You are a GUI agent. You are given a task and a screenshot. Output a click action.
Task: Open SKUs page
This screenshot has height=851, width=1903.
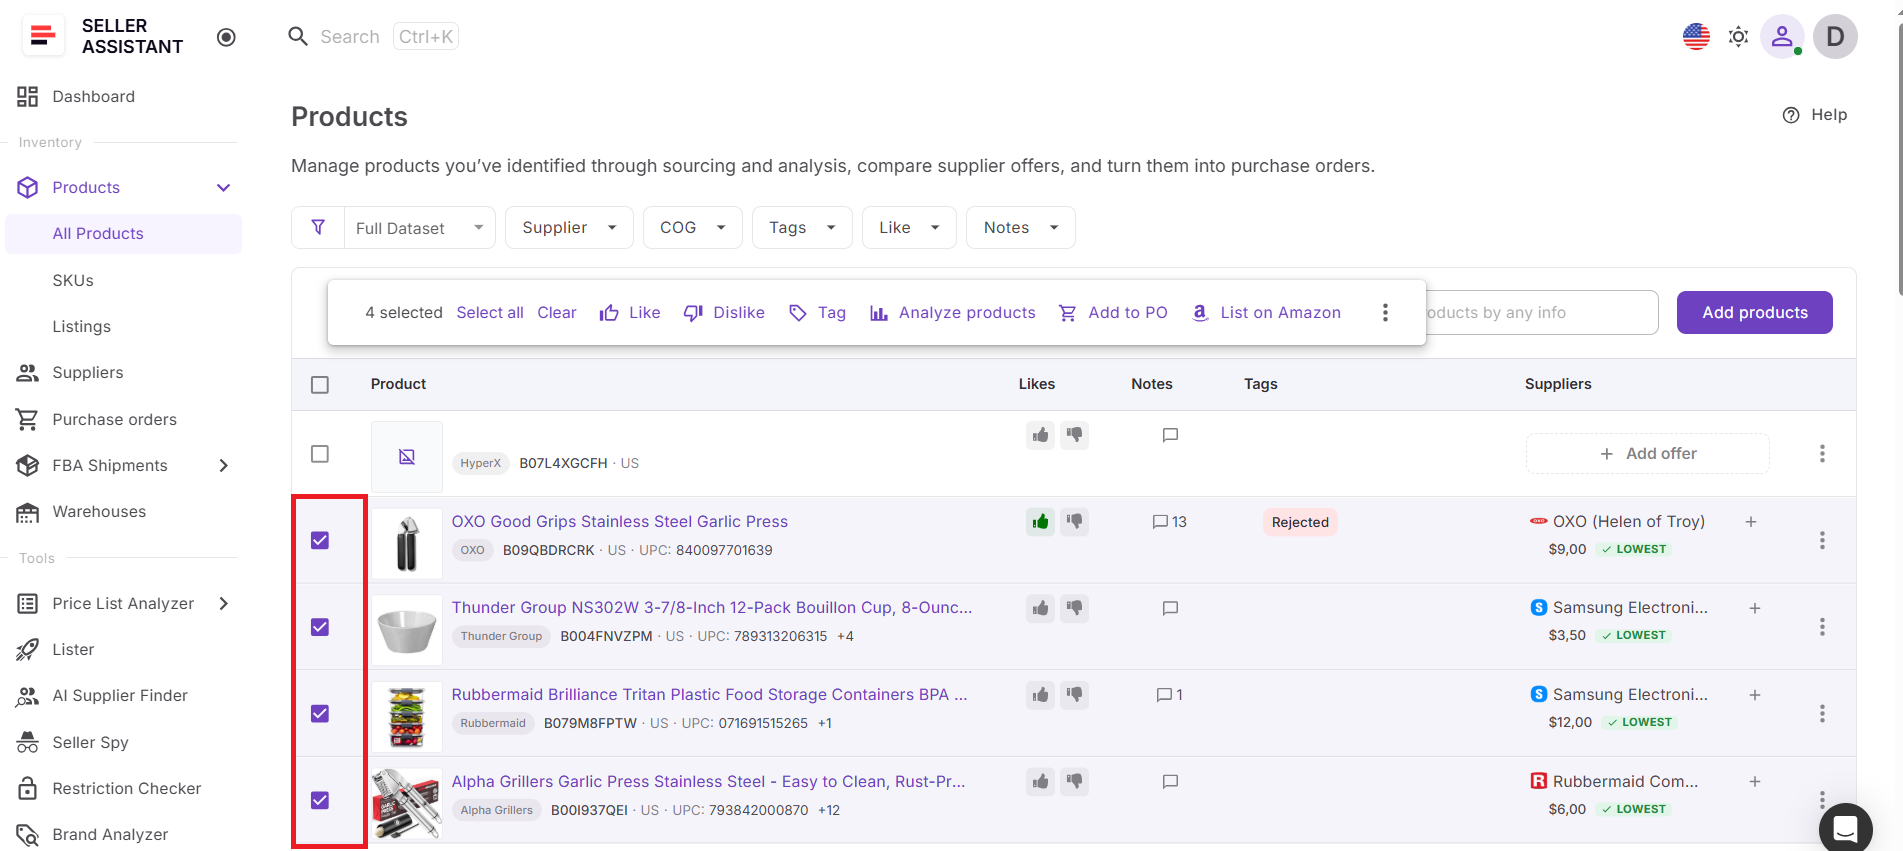pyautogui.click(x=73, y=281)
